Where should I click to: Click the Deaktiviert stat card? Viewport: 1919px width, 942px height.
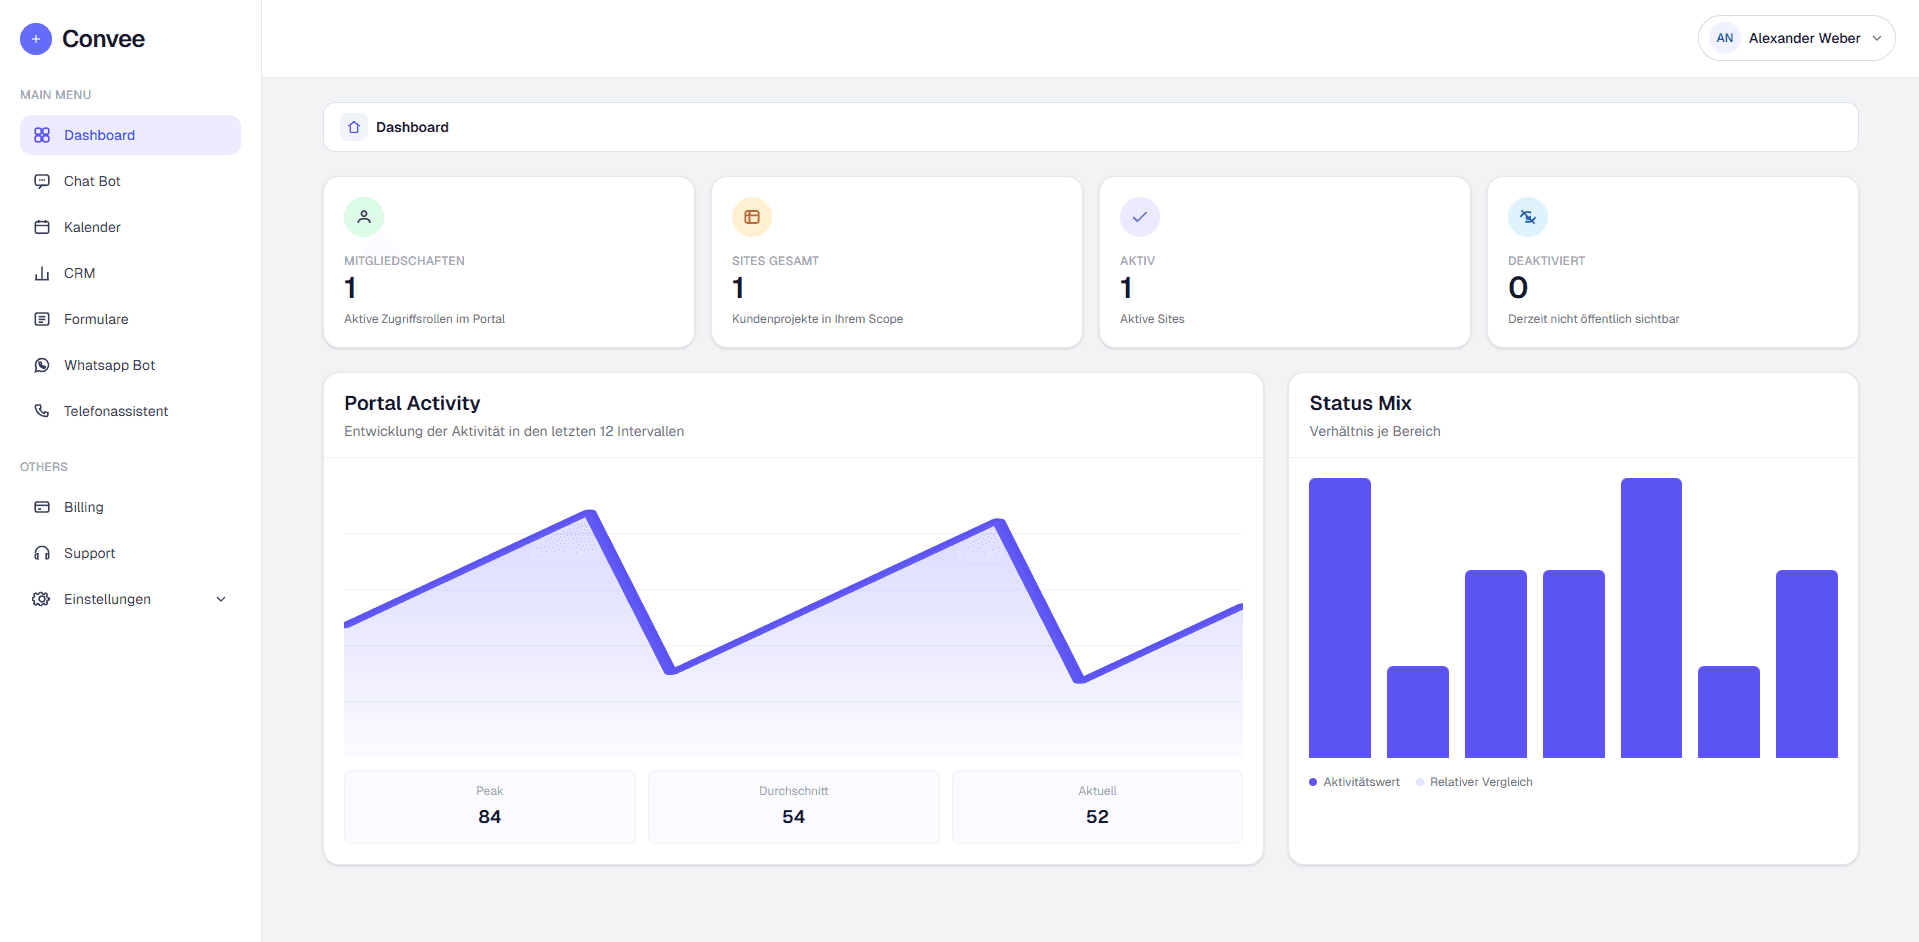pyautogui.click(x=1672, y=262)
